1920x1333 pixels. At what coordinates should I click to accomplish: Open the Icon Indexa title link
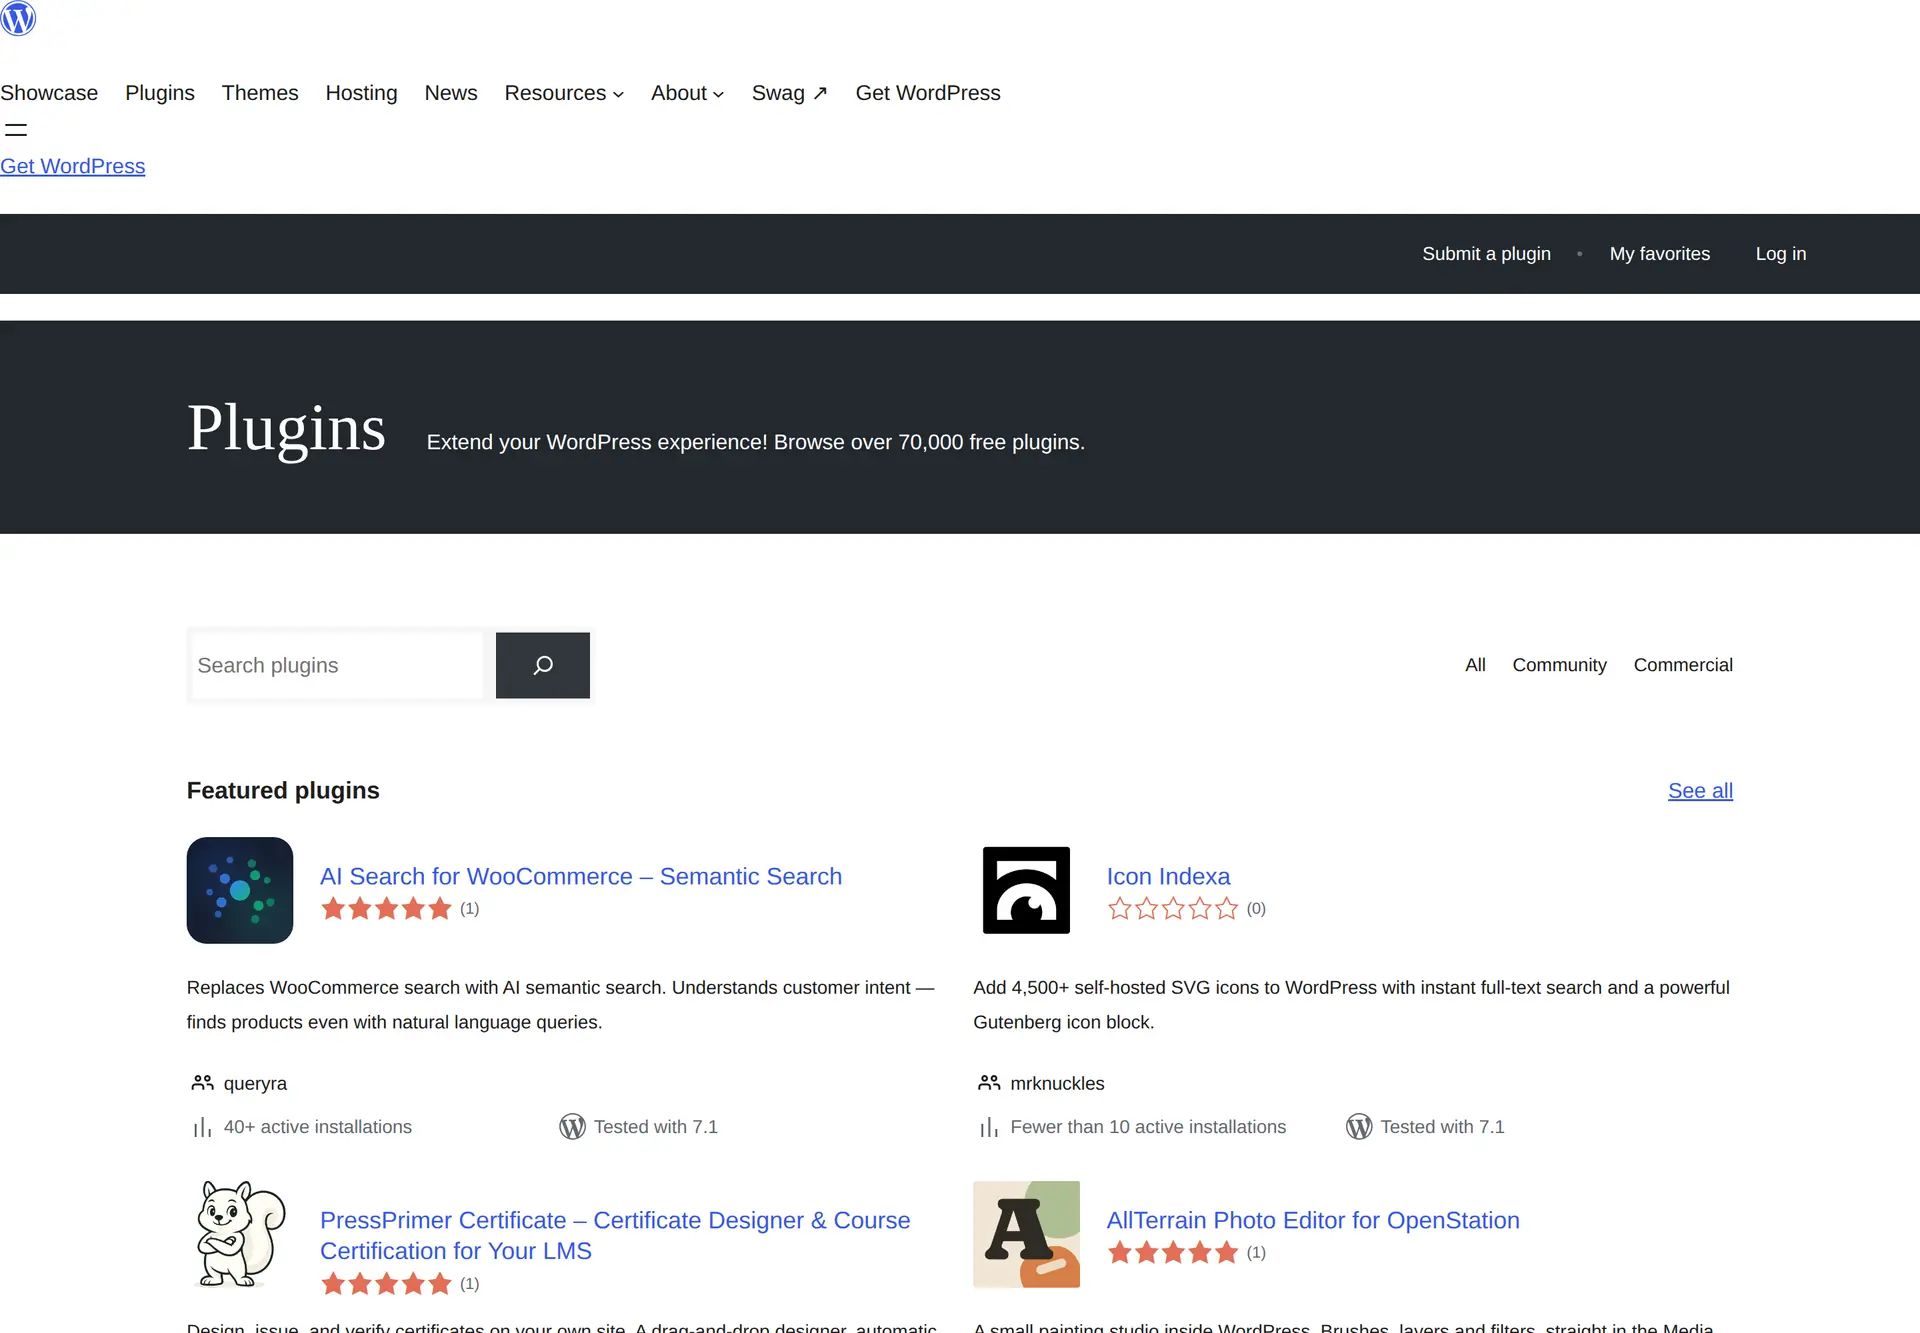(x=1168, y=876)
